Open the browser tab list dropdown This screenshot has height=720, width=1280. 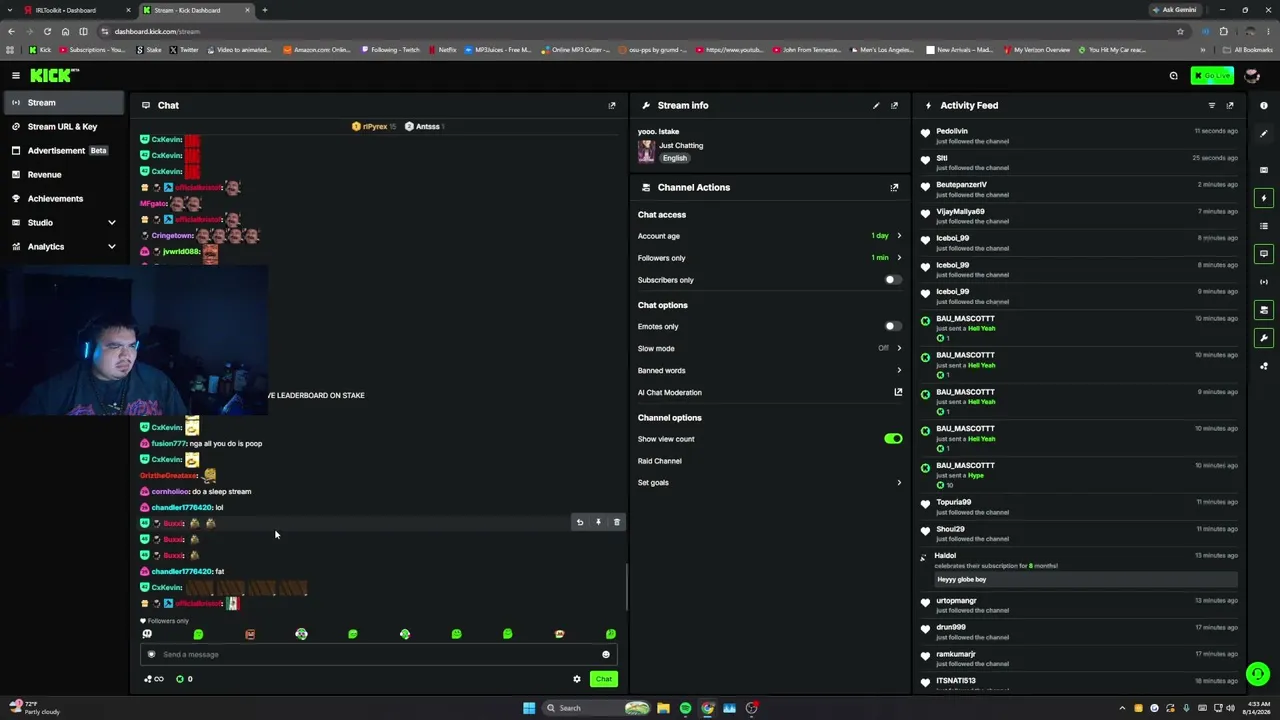pyautogui.click(x=10, y=10)
